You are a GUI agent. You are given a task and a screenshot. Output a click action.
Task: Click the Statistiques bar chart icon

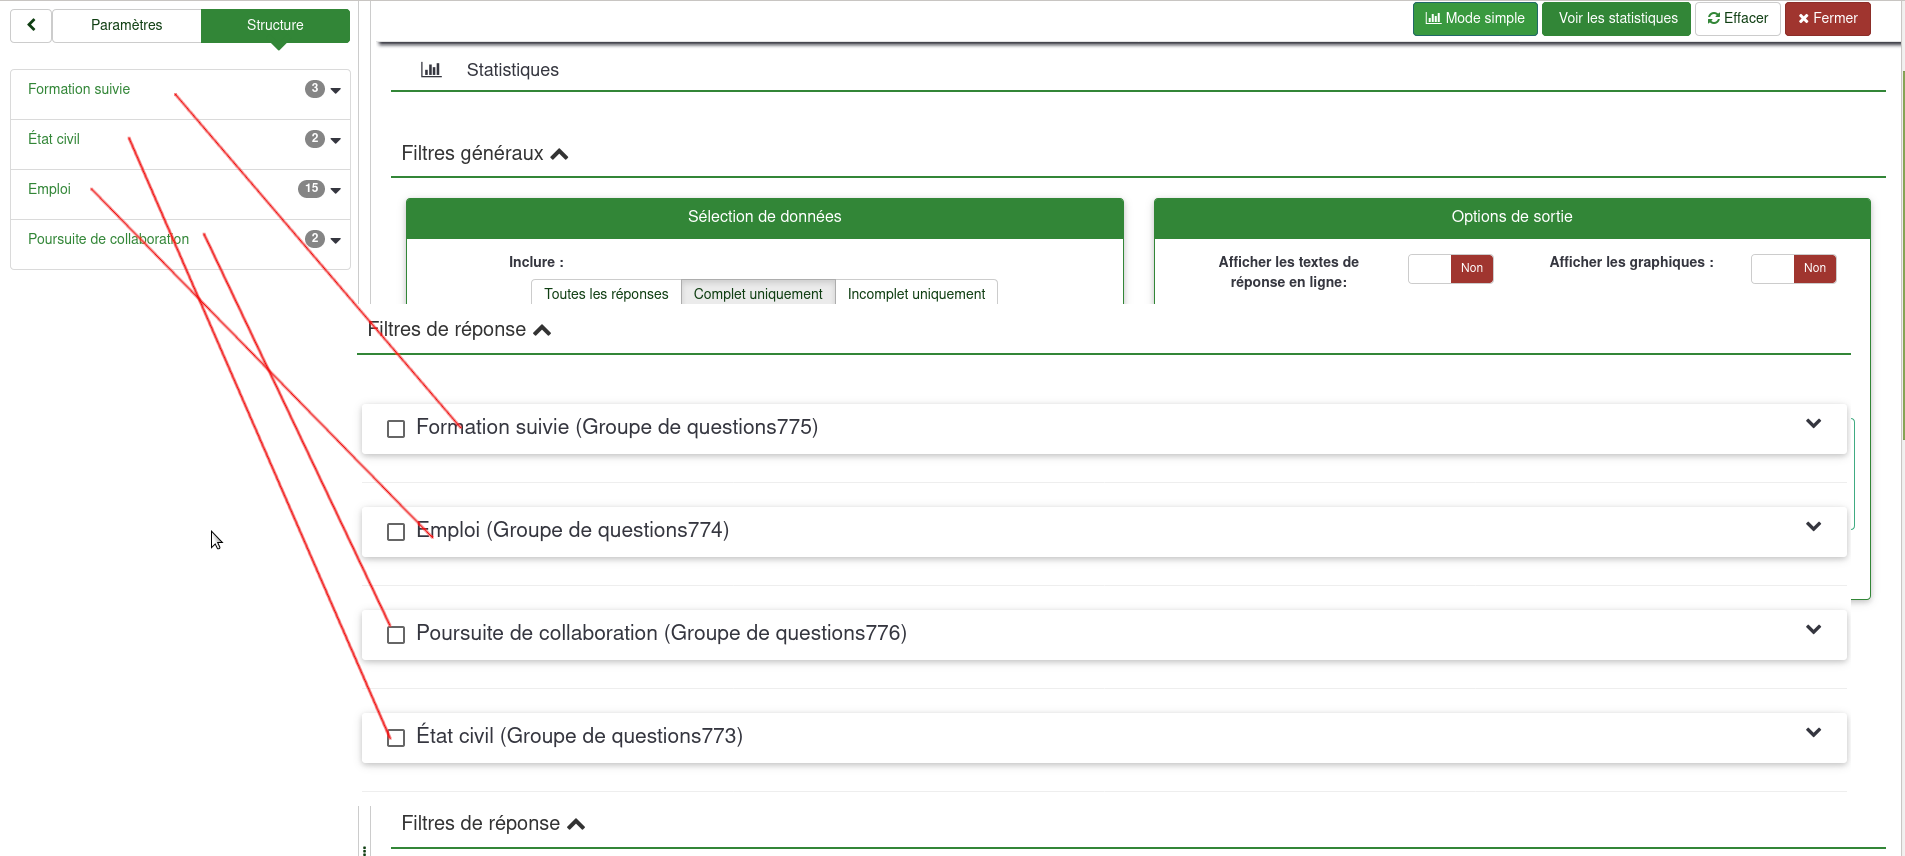tap(431, 70)
